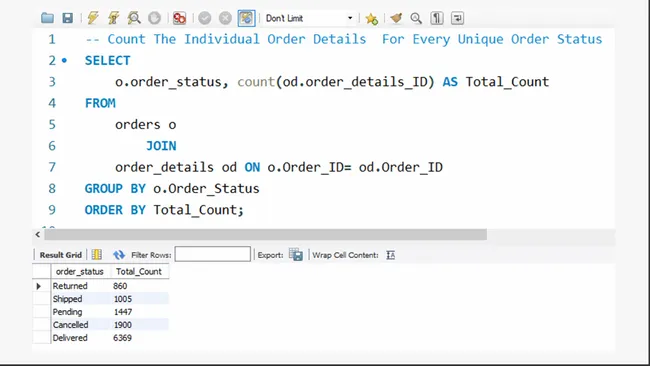Screen dimensions: 650x366
Task: Click the count function on line 3
Action: 256,82
